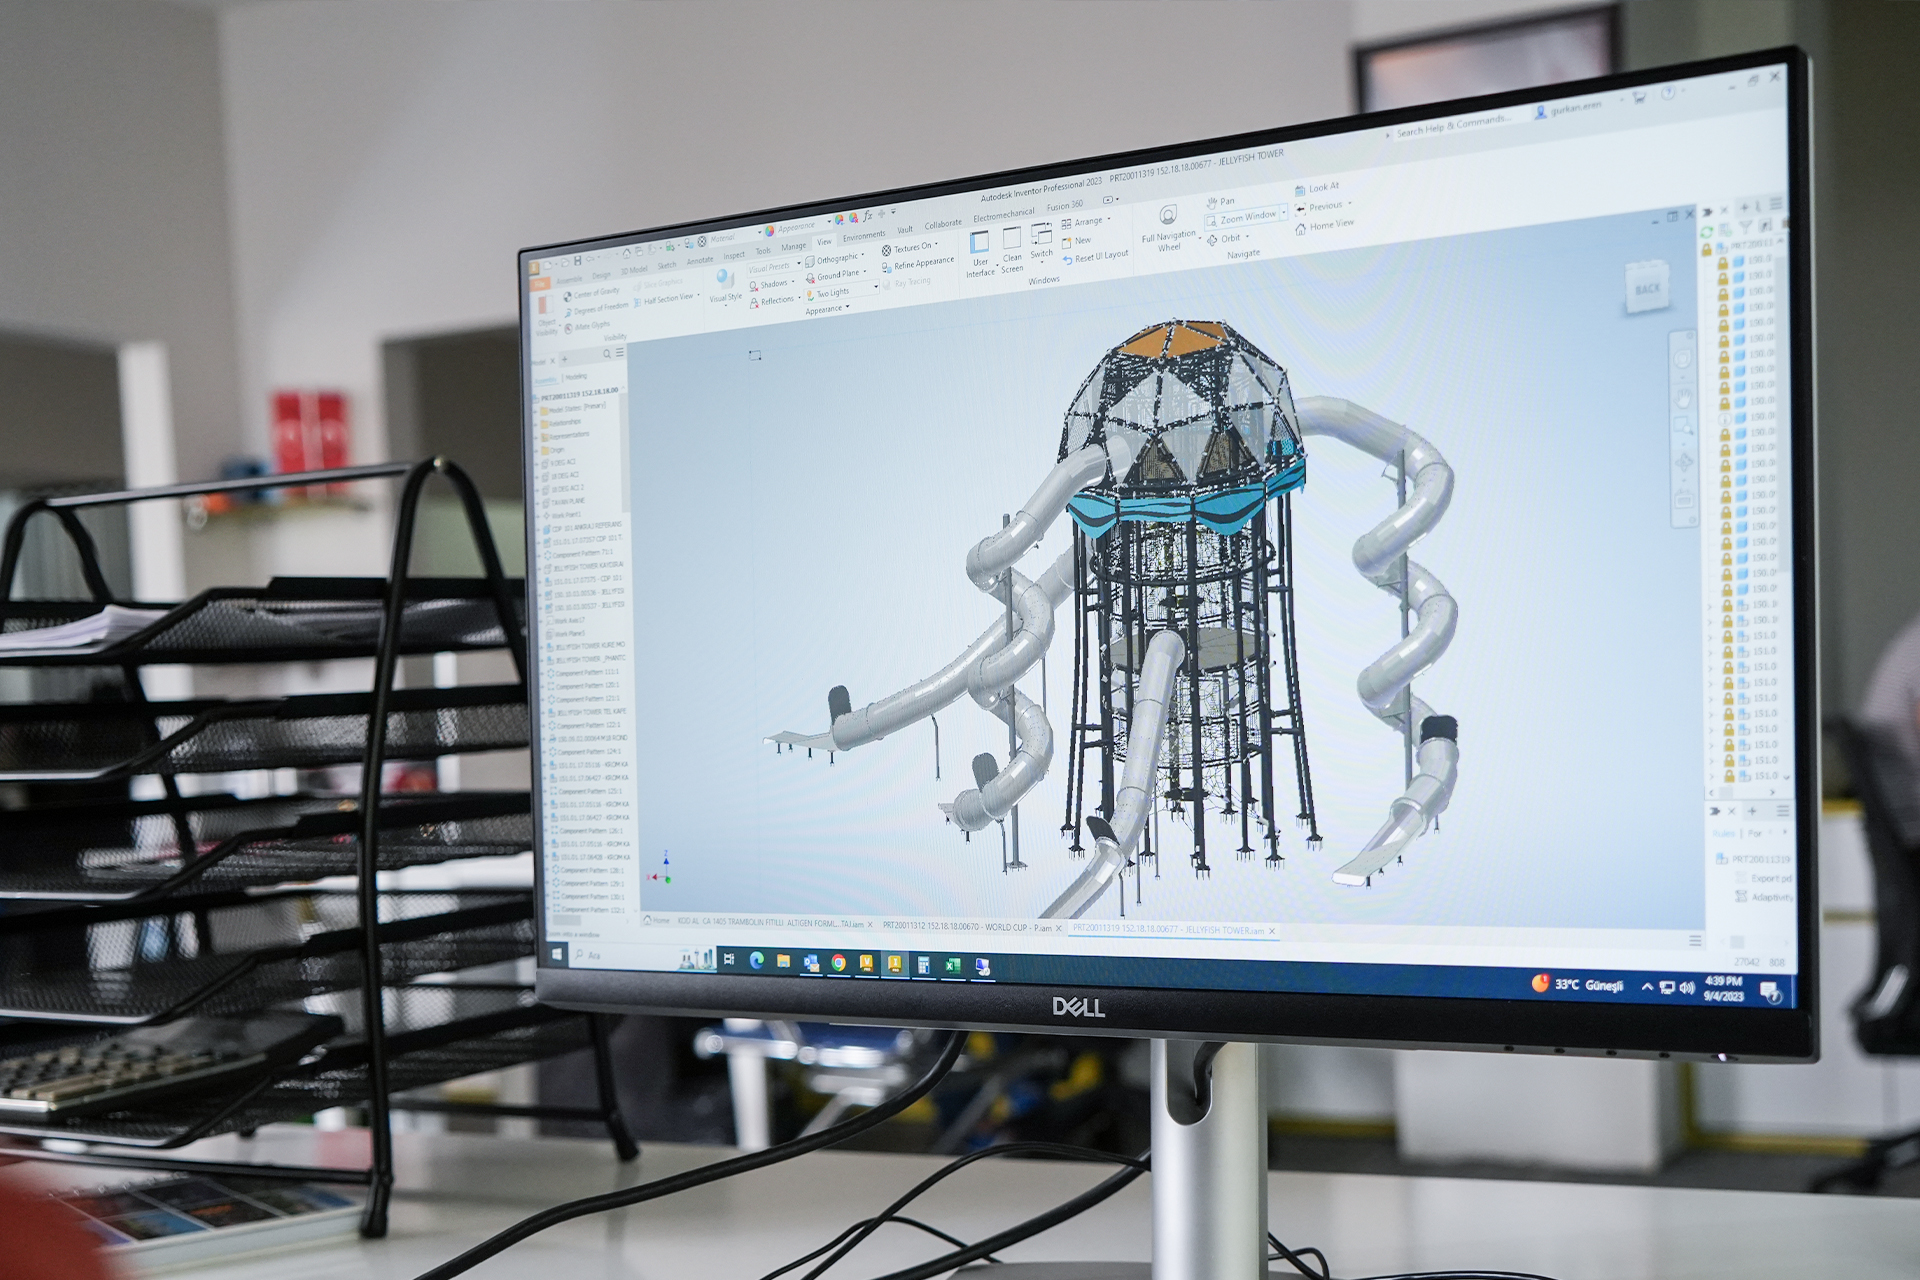The width and height of the screenshot is (1920, 1280).
Task: Open the shopping cart icon in title bar
Action: coord(1639,97)
